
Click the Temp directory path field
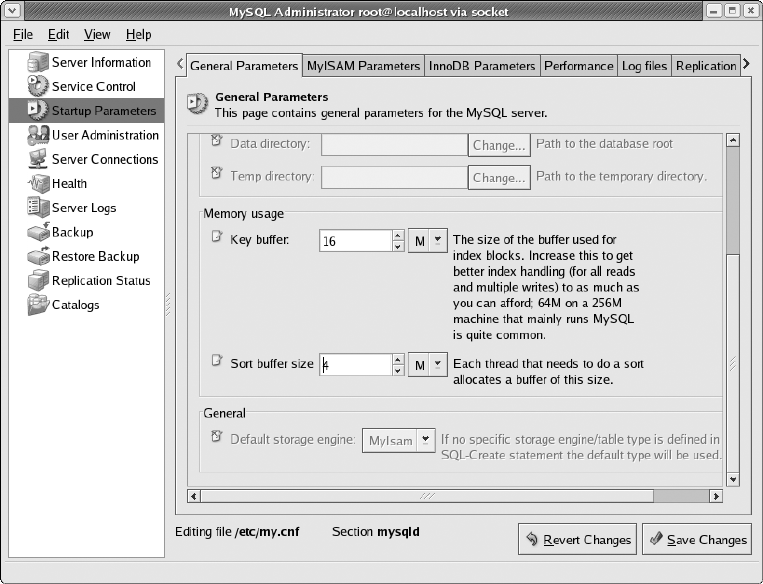click(x=394, y=178)
